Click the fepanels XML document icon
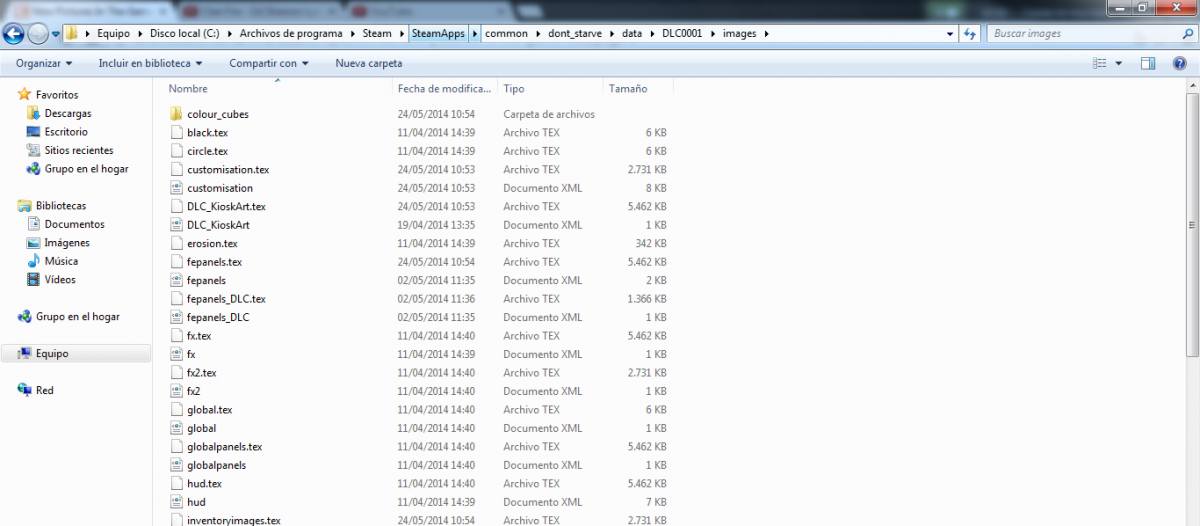Viewport: 1200px width, 526px height. (x=177, y=280)
